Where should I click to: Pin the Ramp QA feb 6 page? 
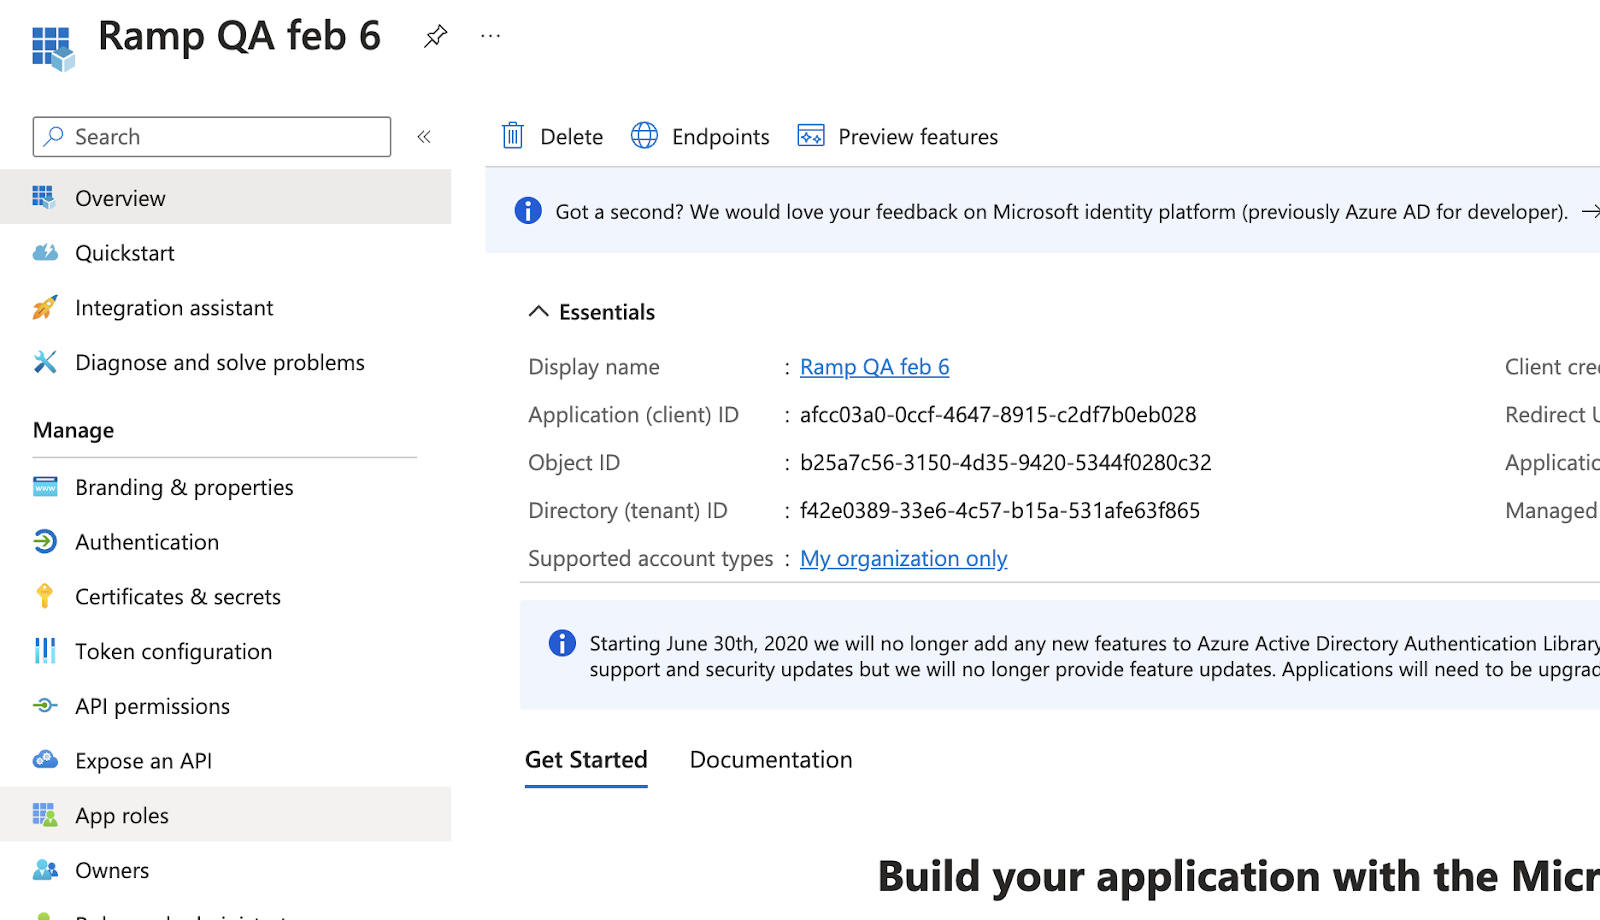click(435, 37)
